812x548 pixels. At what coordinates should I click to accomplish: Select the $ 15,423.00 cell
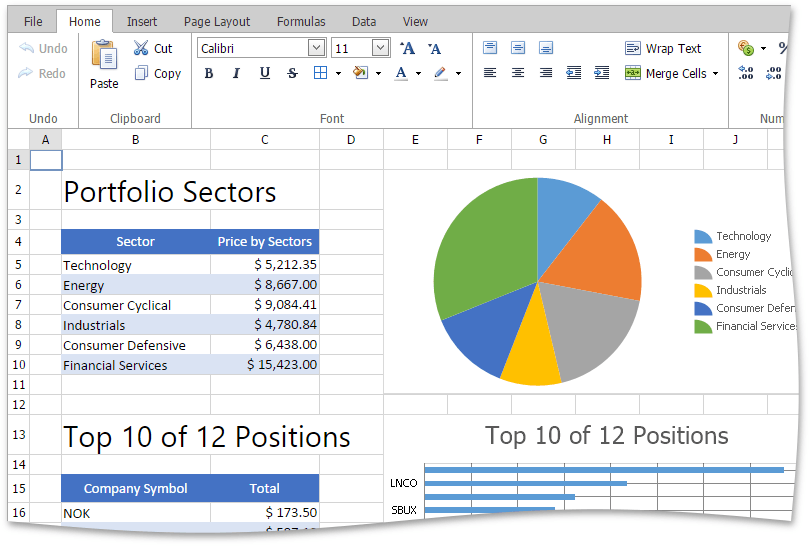pos(265,365)
